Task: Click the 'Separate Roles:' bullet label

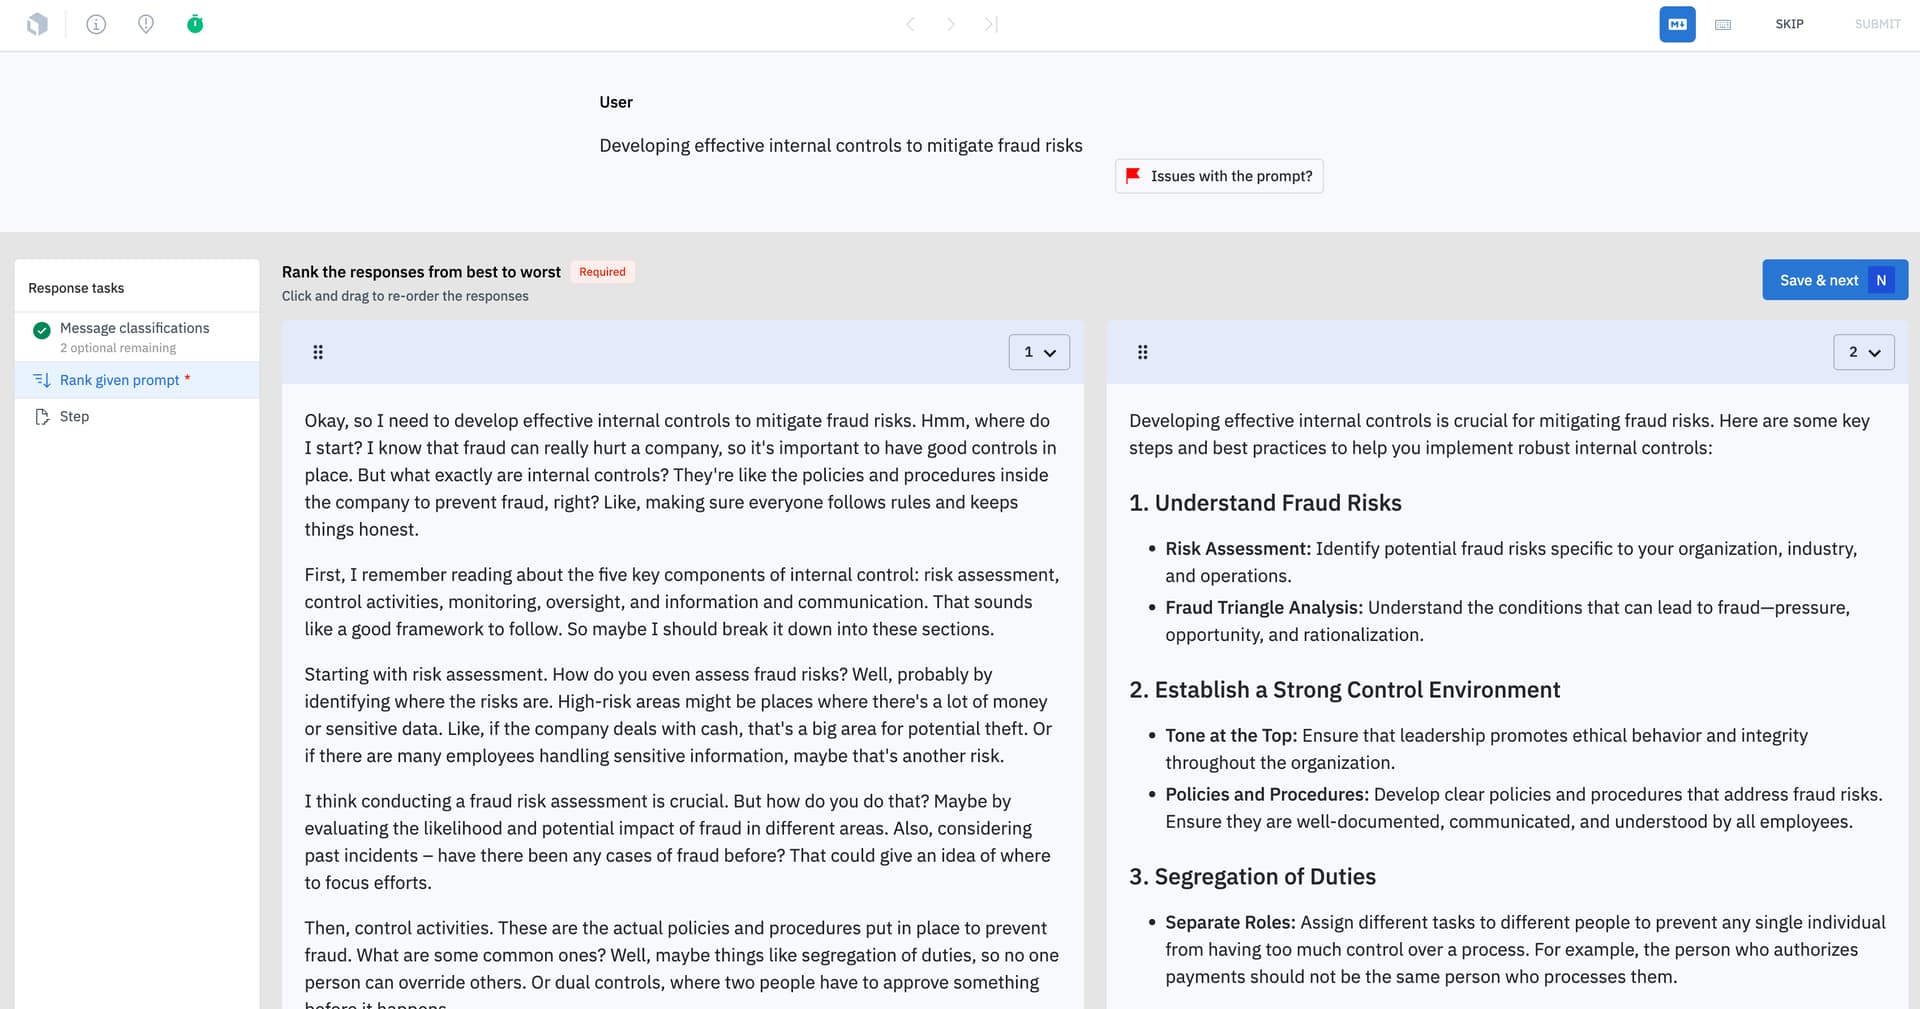Action: [1230, 923]
